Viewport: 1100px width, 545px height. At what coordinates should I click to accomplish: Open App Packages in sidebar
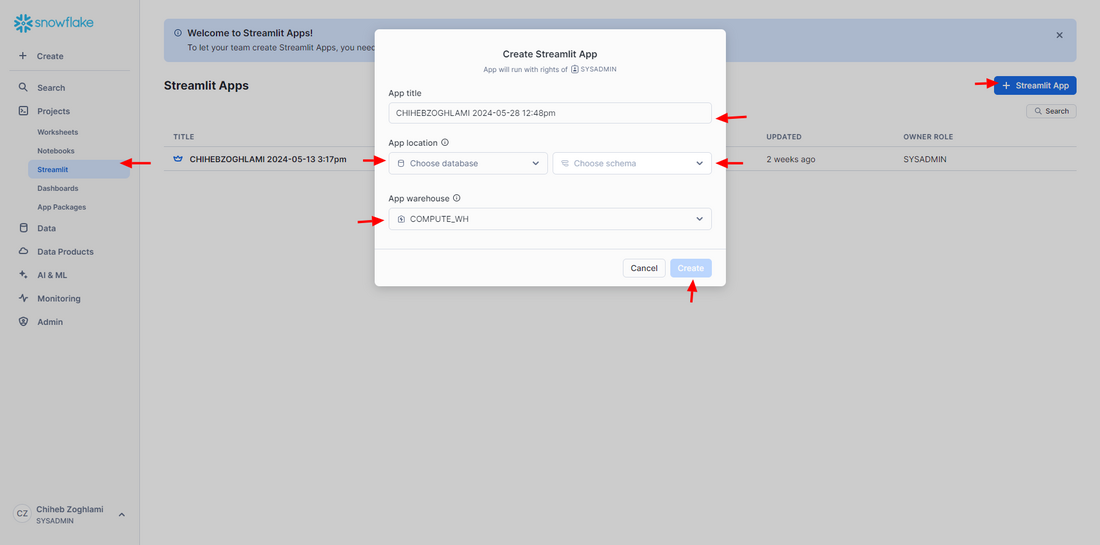tap(62, 207)
